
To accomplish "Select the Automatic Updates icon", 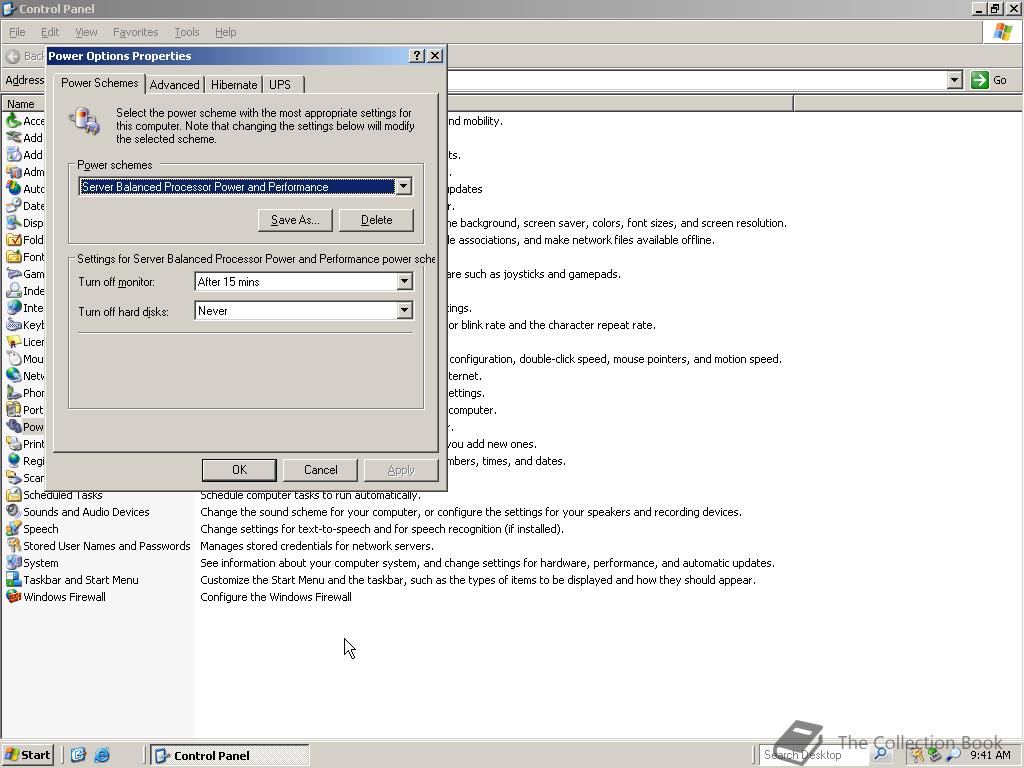I will click(x=14, y=189).
